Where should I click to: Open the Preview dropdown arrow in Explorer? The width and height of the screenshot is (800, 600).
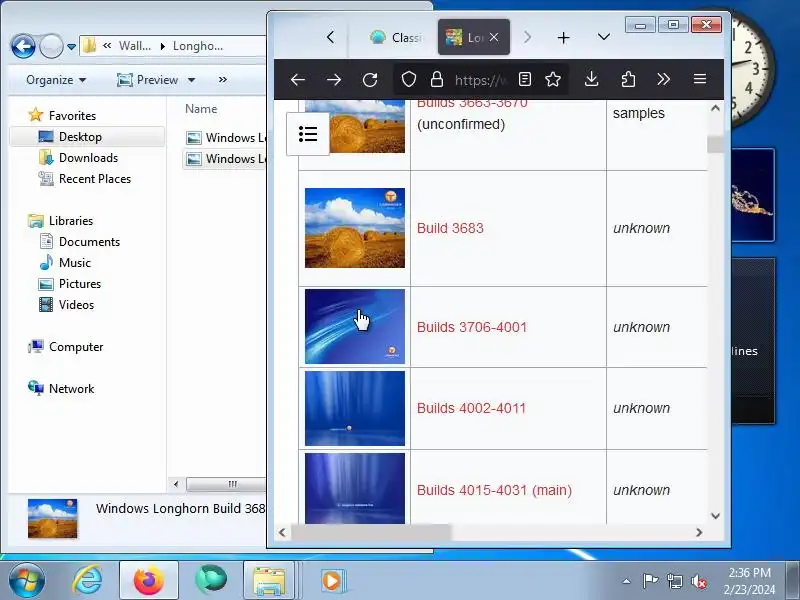pyautogui.click(x=191, y=80)
